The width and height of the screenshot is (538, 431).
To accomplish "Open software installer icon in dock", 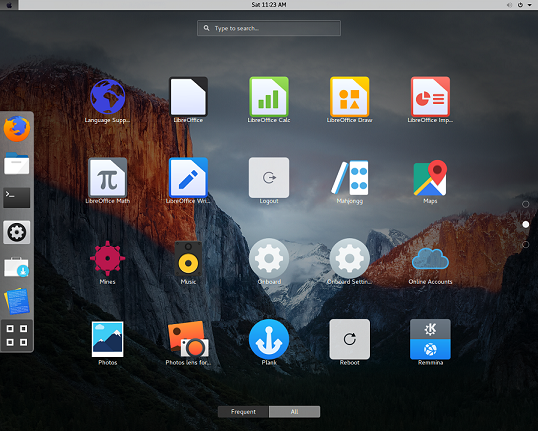I will pos(17,267).
